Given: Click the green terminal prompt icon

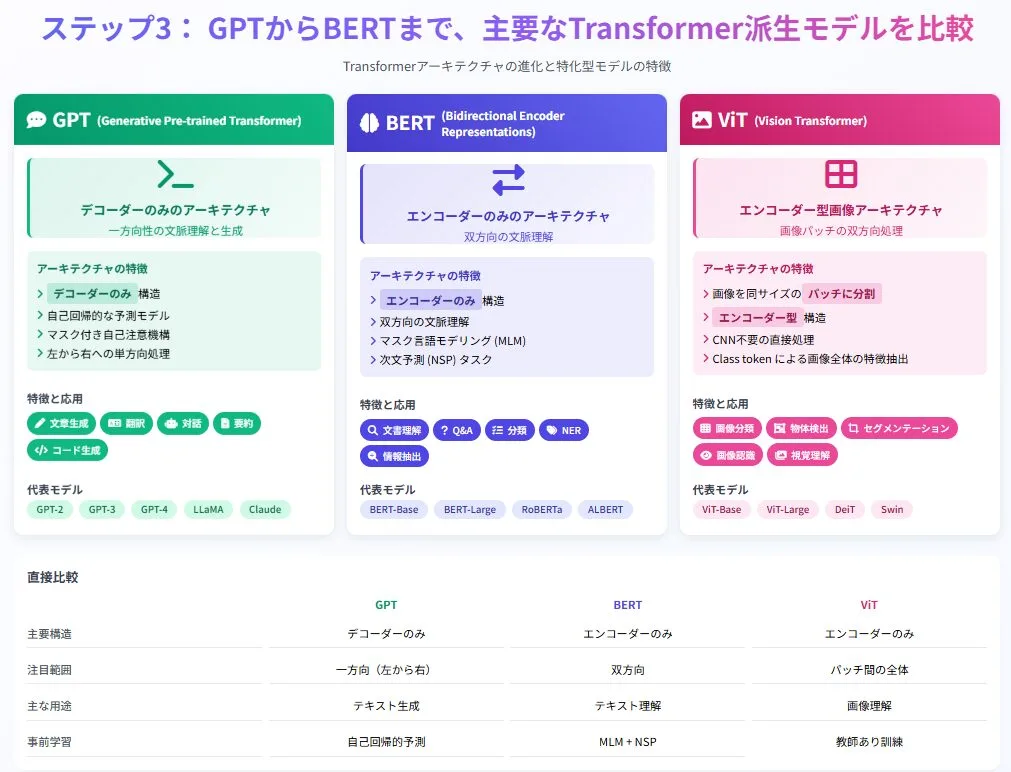Looking at the screenshot, I should [175, 175].
